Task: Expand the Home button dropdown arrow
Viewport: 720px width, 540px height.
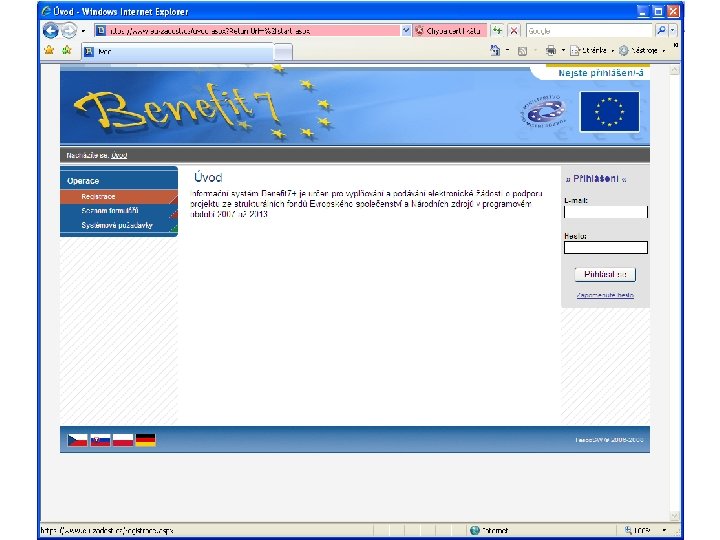Action: (x=507, y=50)
